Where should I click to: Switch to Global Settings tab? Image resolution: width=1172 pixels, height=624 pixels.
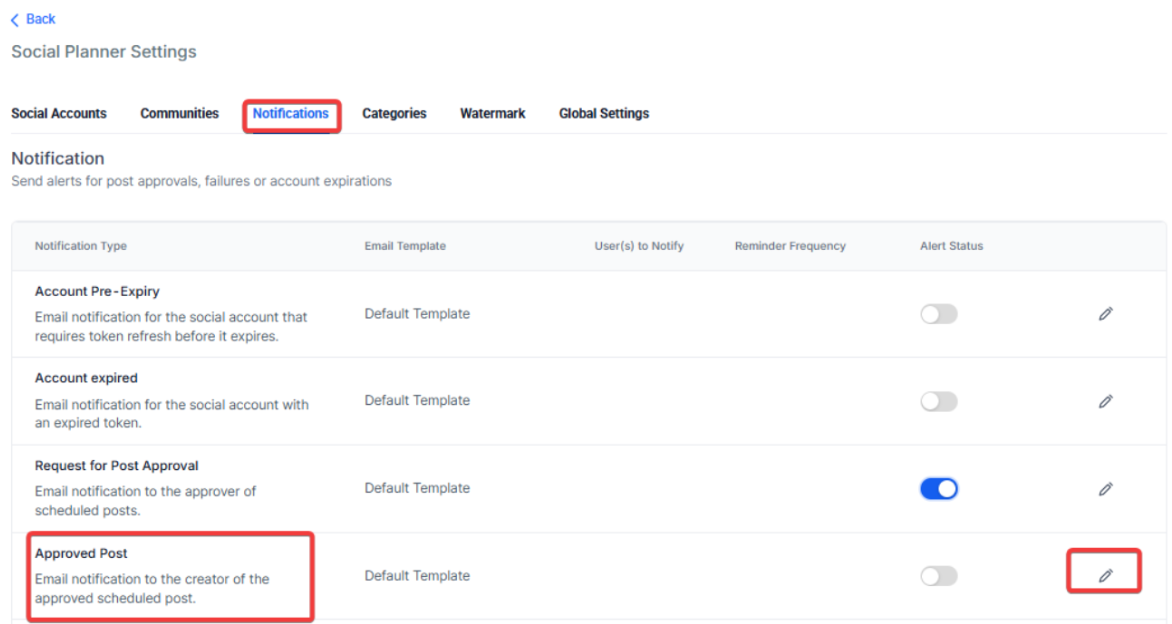(x=603, y=114)
